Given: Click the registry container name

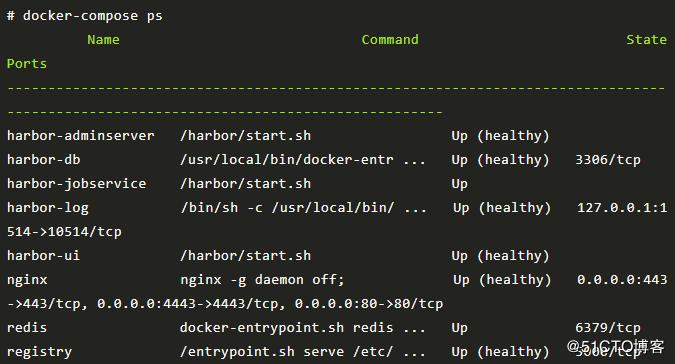Looking at the screenshot, I should (x=39, y=352).
